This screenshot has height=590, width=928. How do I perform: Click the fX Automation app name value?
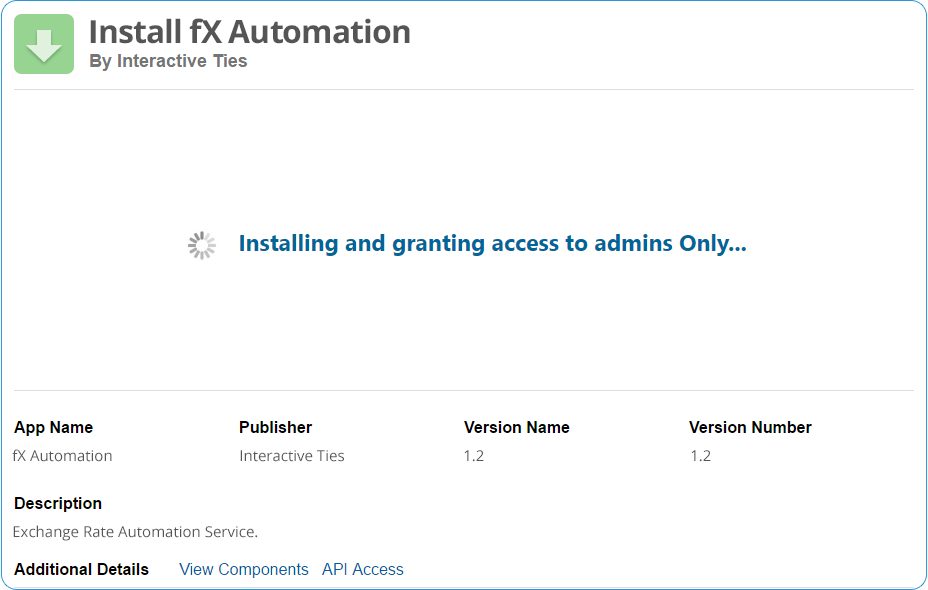tap(62, 456)
